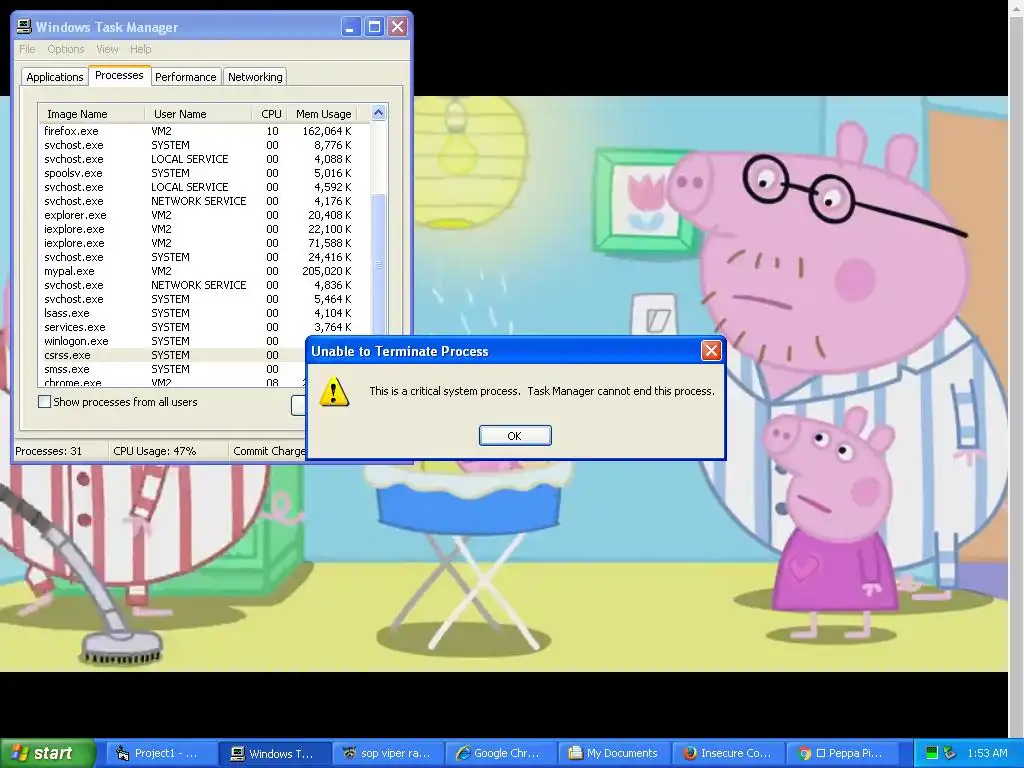The width and height of the screenshot is (1024, 768).
Task: Select the firefox.exe process row
Action: point(204,131)
